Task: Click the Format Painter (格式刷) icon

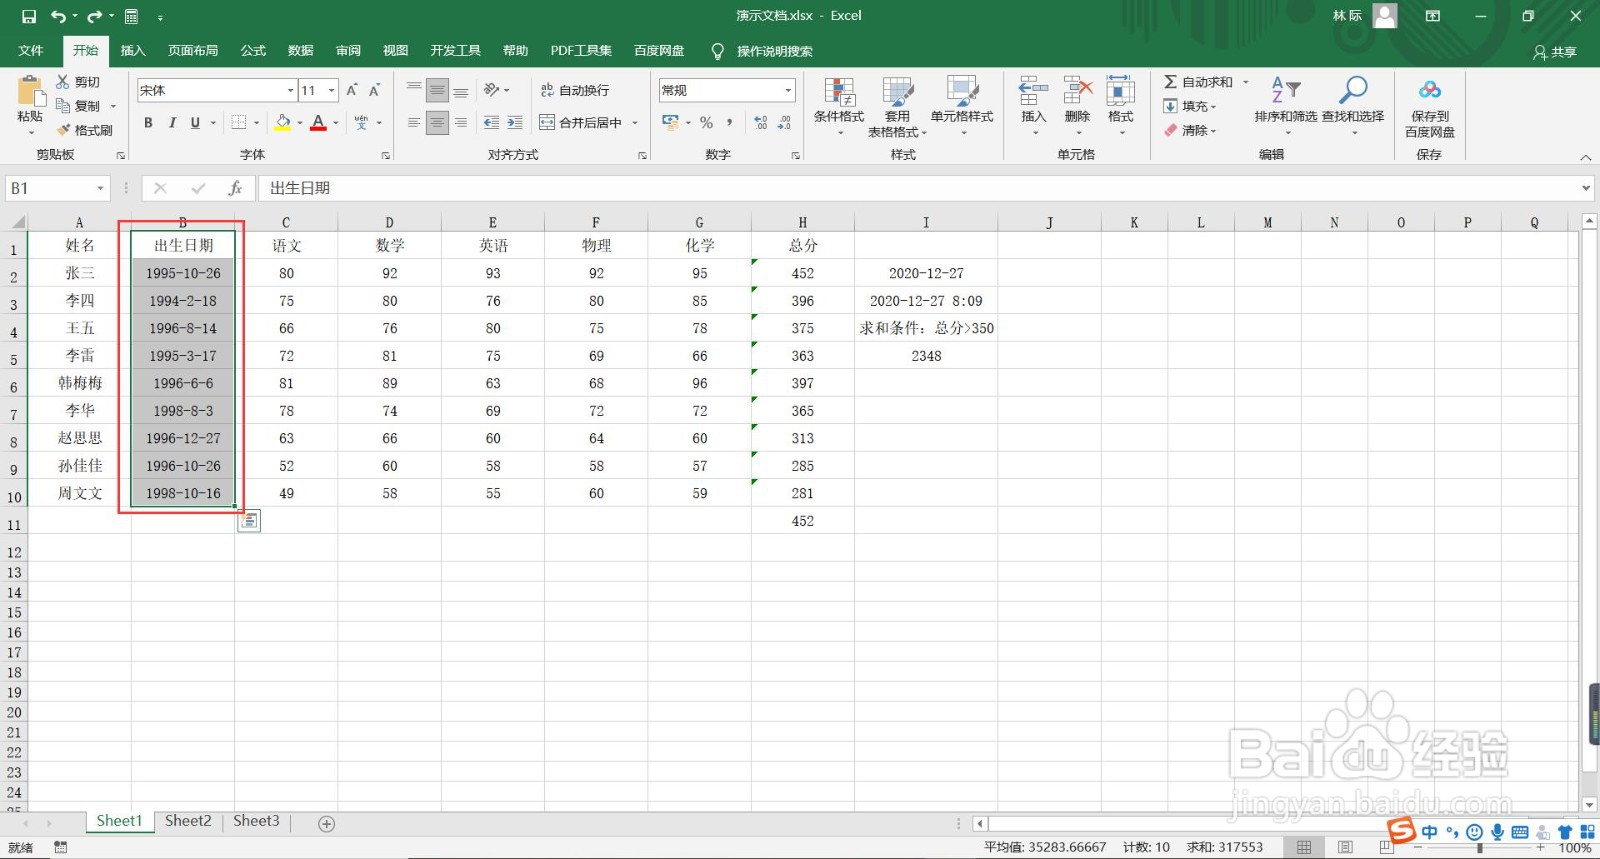Action: pyautogui.click(x=63, y=130)
